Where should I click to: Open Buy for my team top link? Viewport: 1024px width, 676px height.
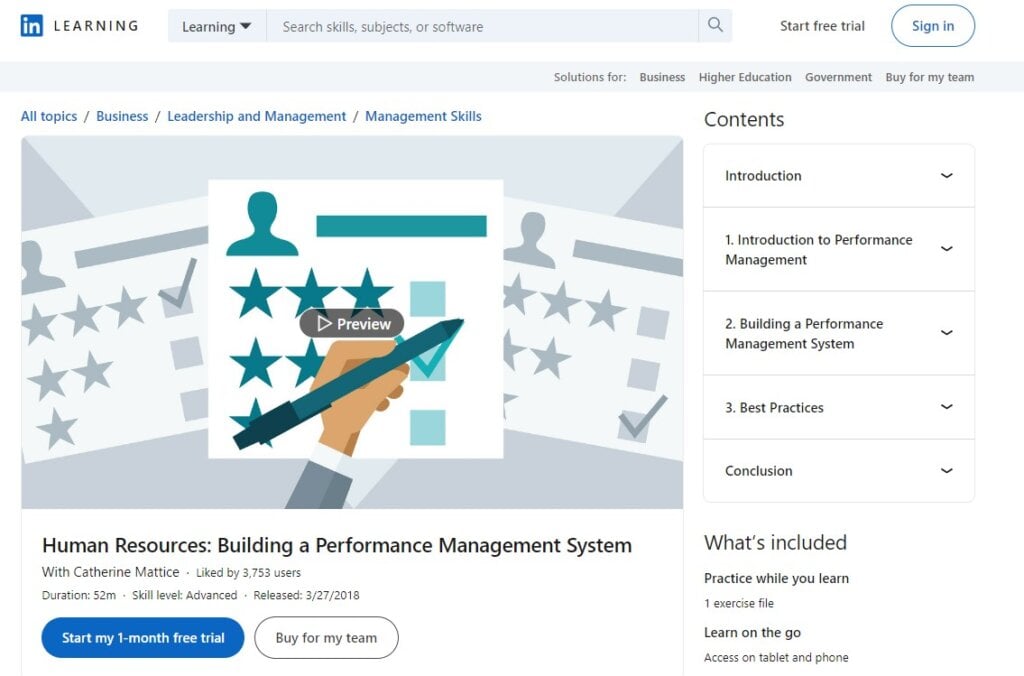click(929, 77)
